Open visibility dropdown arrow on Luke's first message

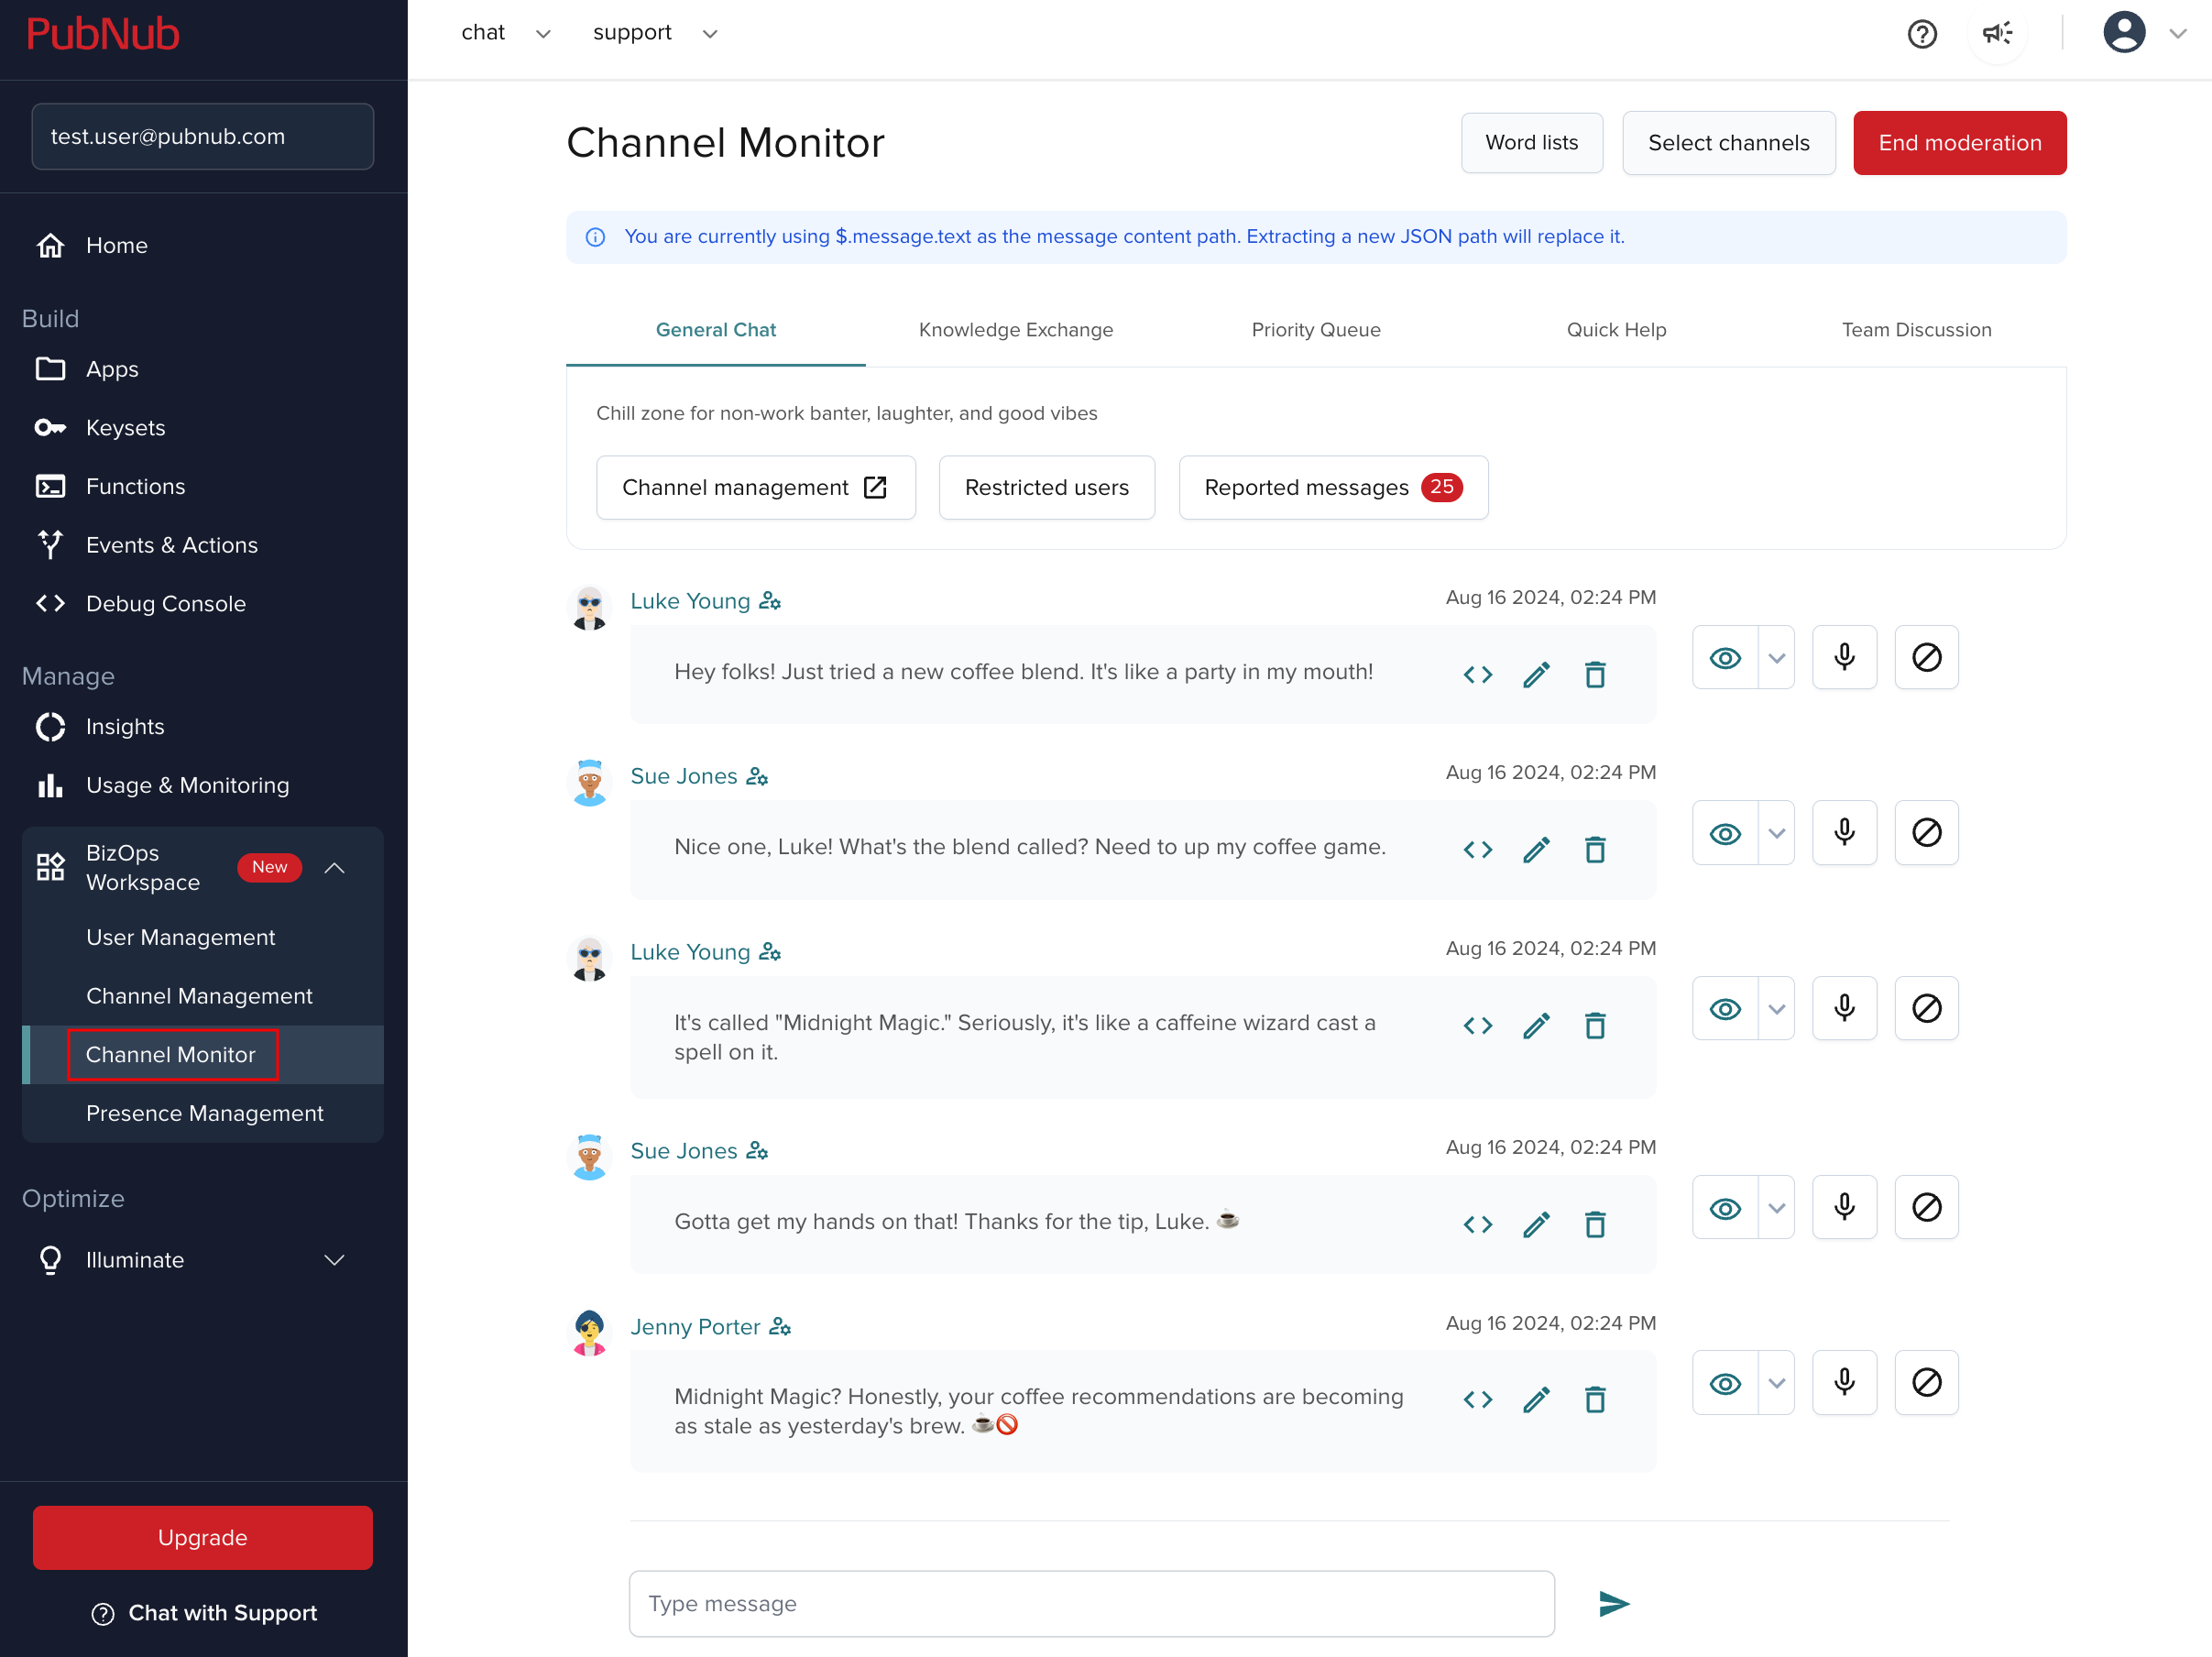1776,657
